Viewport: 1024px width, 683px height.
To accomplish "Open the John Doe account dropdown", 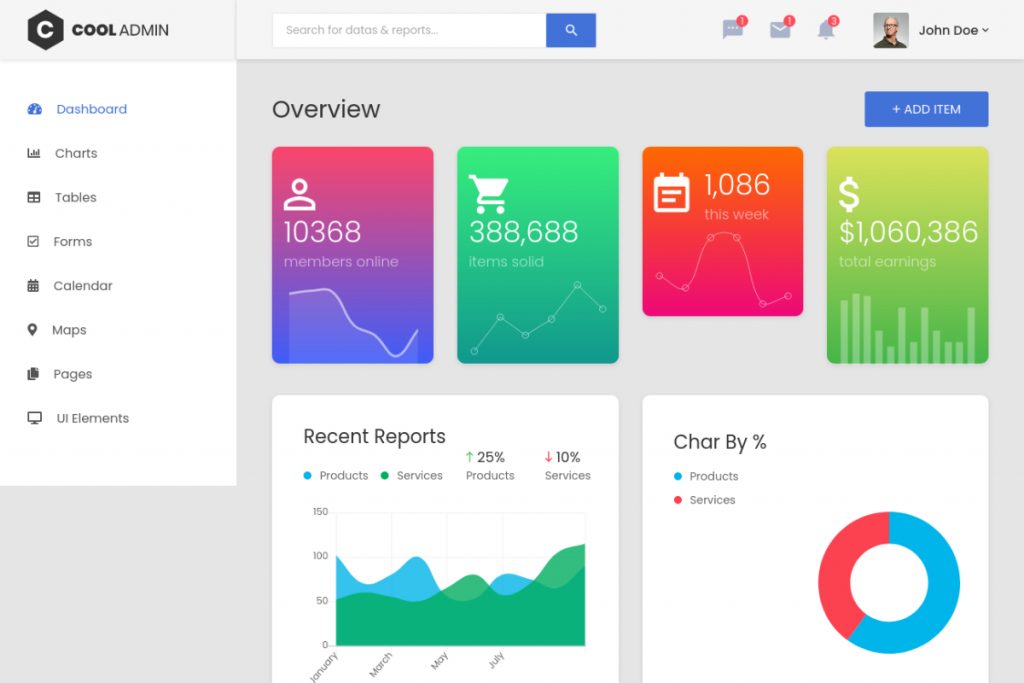I will [950, 30].
